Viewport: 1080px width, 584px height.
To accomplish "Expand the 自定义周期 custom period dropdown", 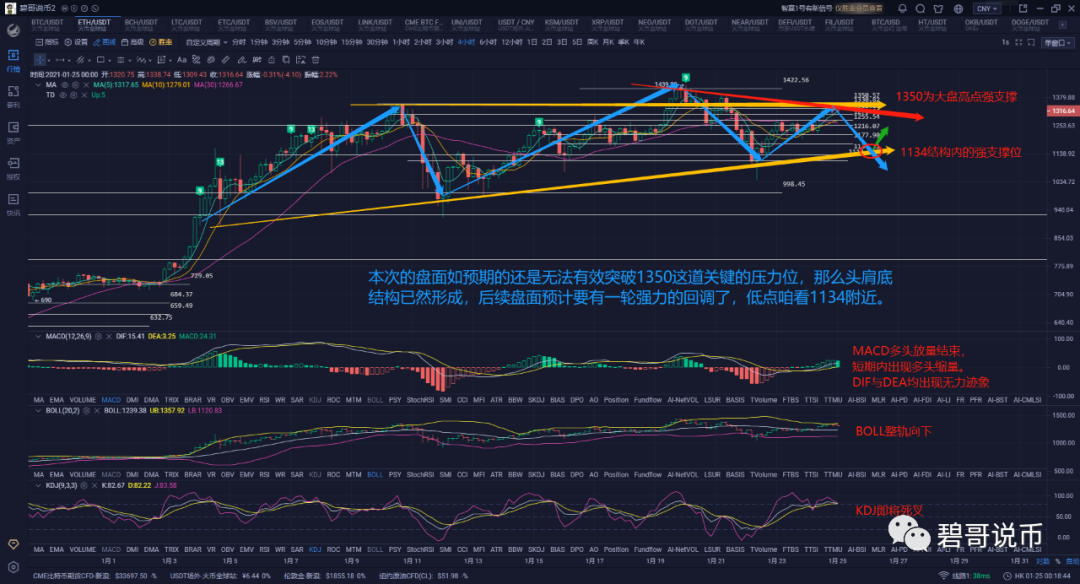I will (x=205, y=43).
